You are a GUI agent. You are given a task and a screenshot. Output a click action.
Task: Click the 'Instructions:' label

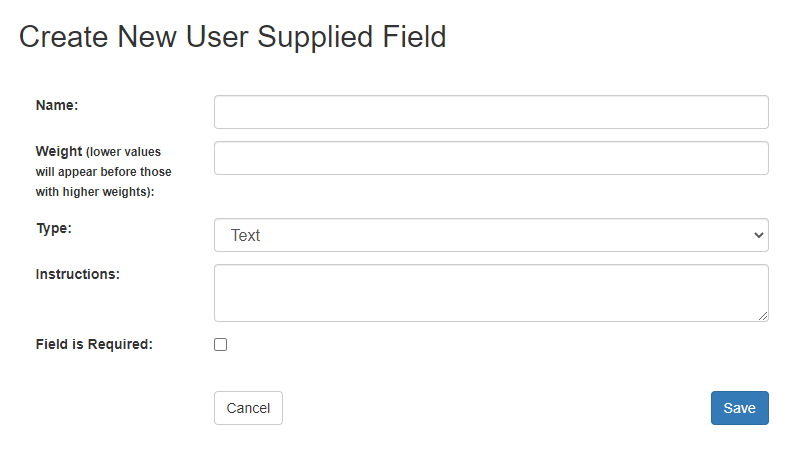click(x=78, y=273)
